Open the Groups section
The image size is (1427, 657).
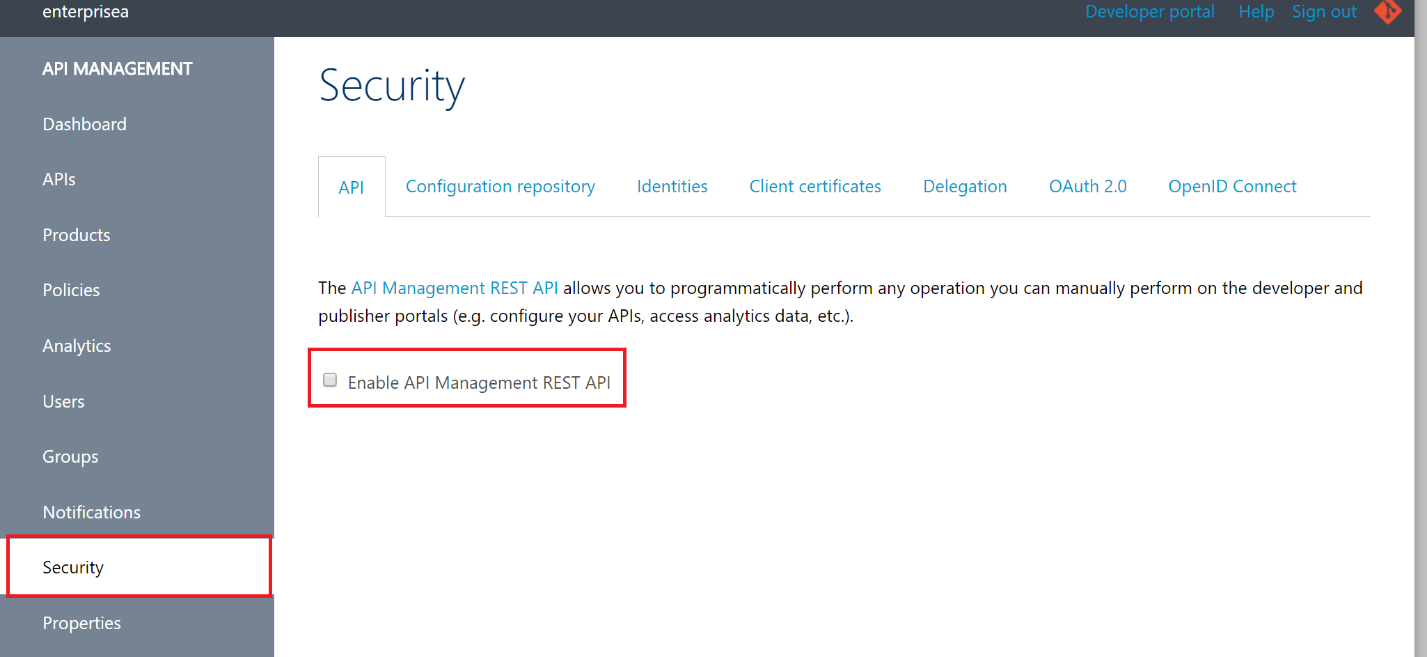70,456
